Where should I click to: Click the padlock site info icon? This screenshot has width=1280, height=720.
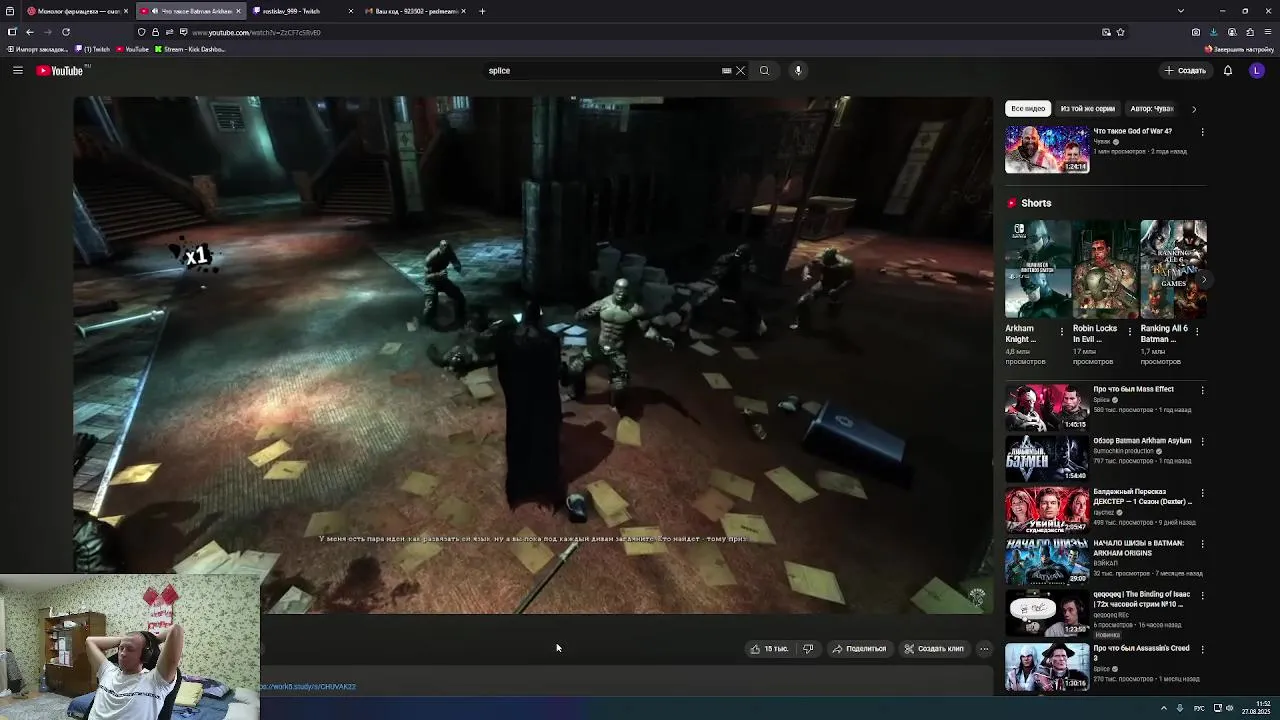155,32
